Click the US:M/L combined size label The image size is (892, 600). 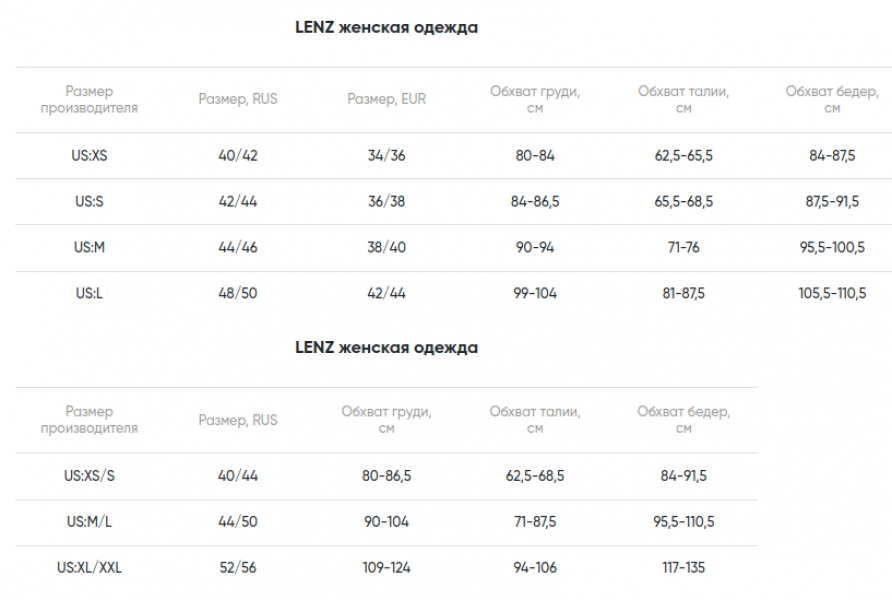pos(89,522)
